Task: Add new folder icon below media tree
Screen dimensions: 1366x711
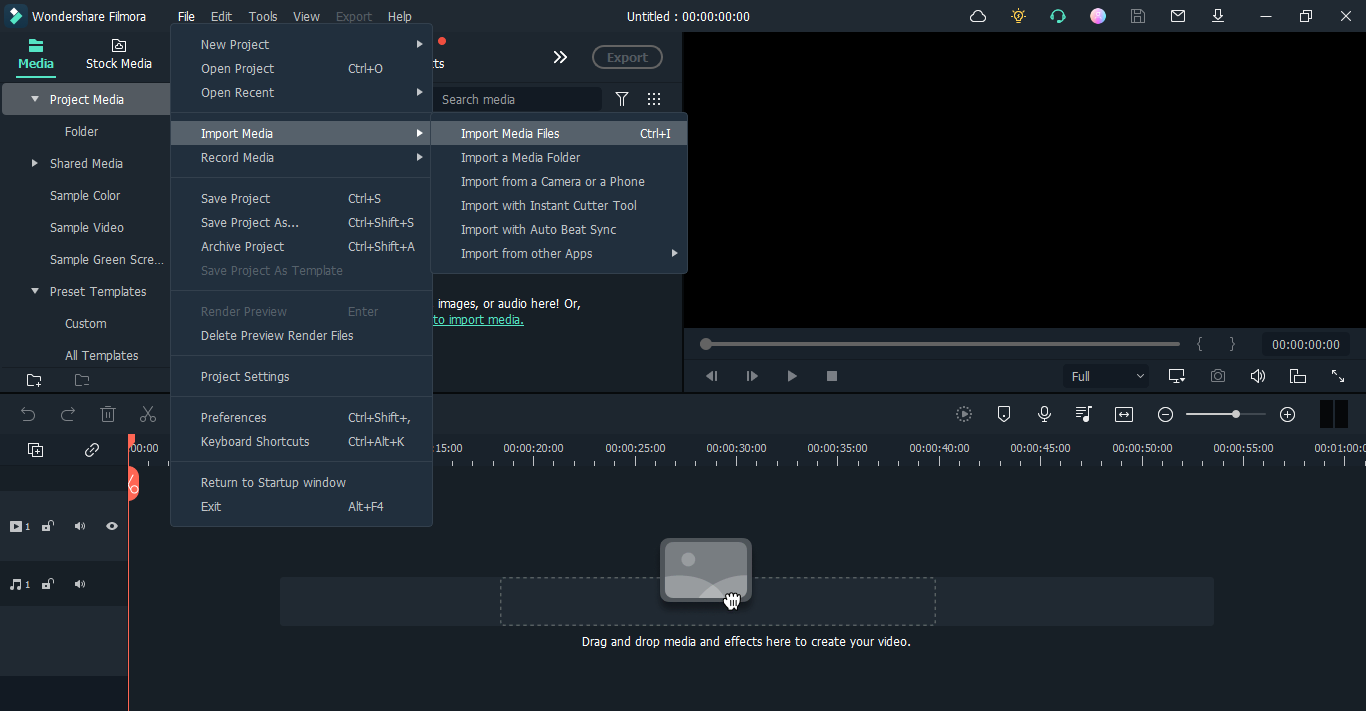Action: (34, 380)
